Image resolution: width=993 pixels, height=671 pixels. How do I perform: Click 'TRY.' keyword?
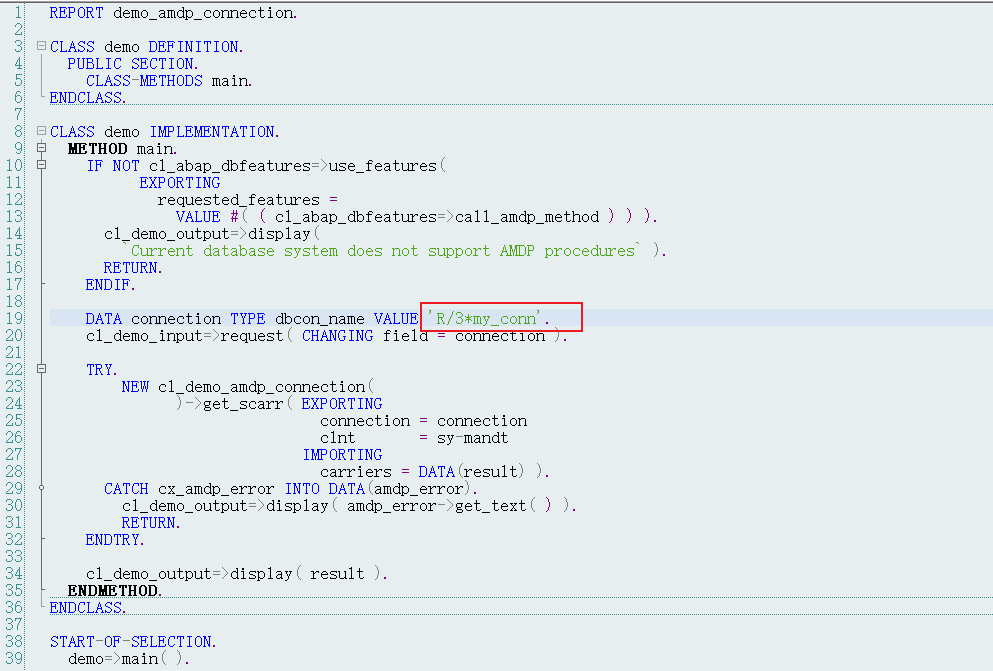point(101,370)
